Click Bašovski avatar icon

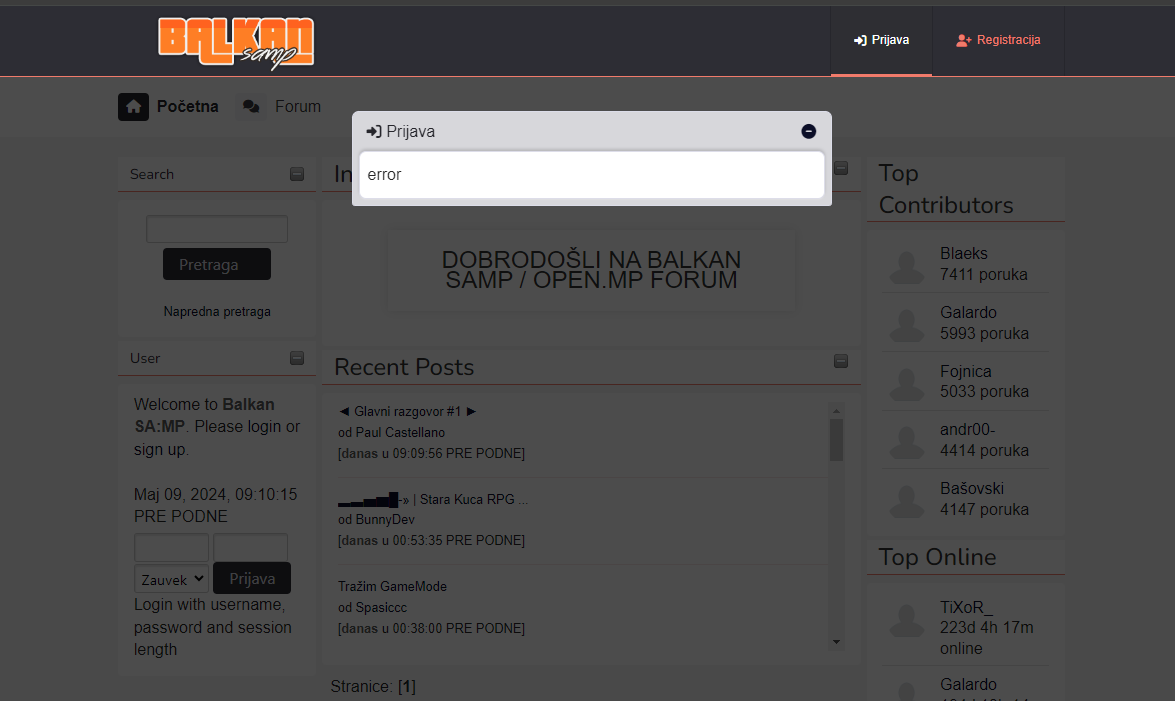[x=907, y=501]
